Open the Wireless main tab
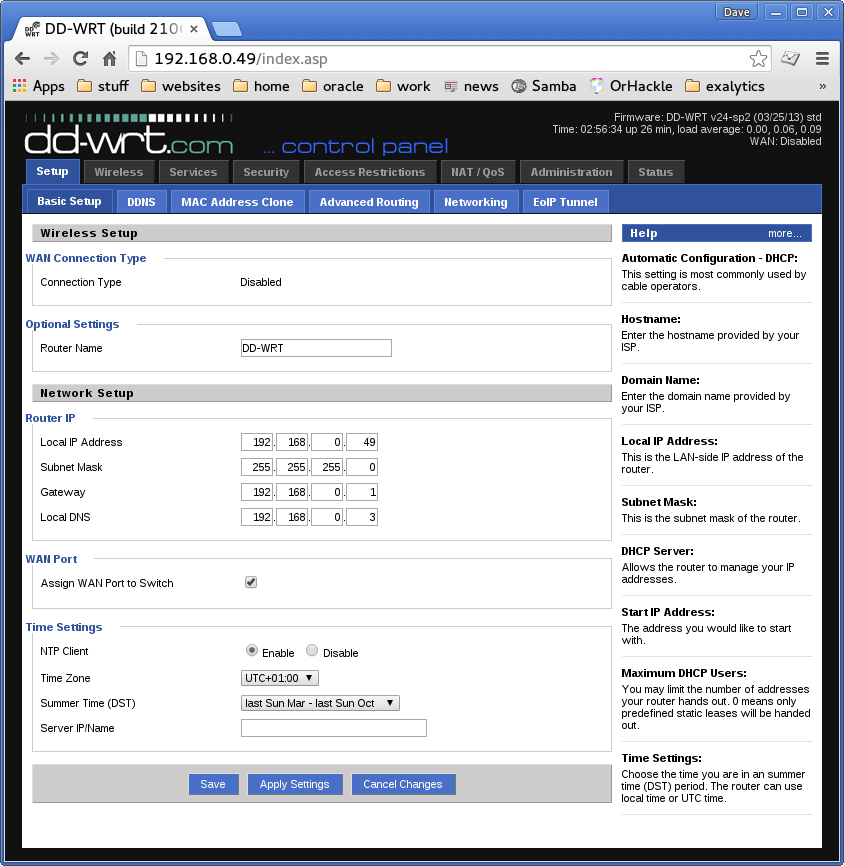This screenshot has height=866, width=844. 119,172
